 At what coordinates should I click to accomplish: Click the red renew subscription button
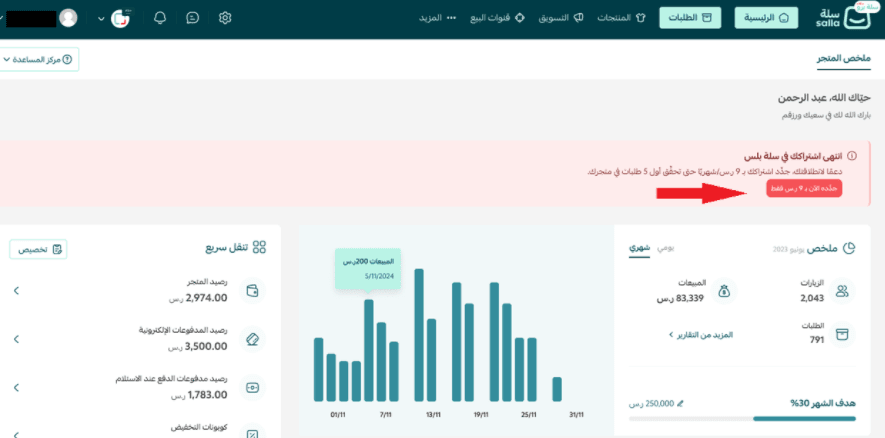(x=804, y=189)
